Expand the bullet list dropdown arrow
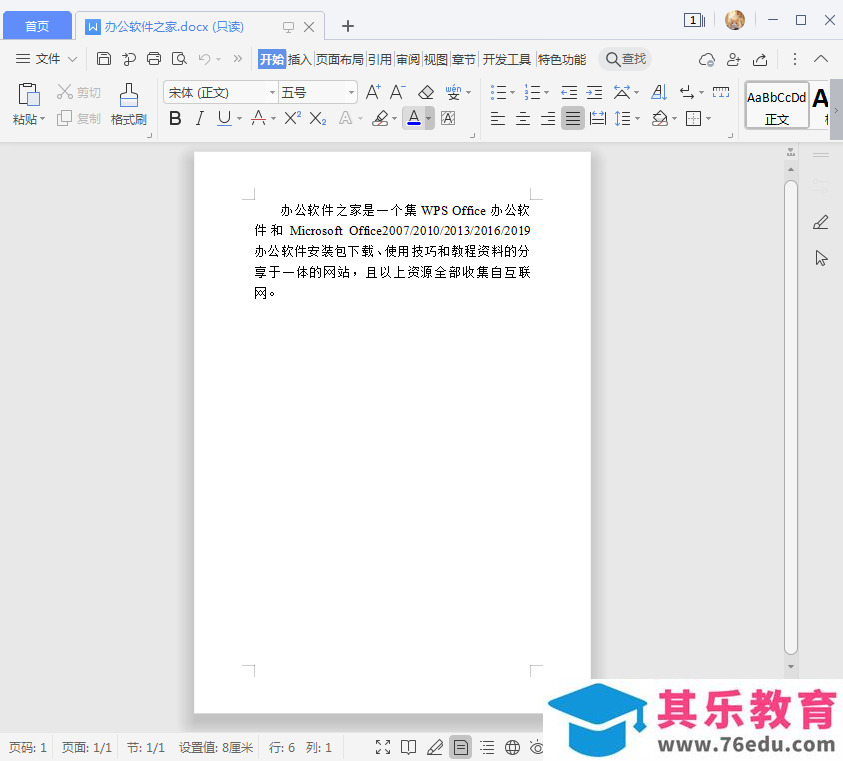843x761 pixels. [512, 93]
